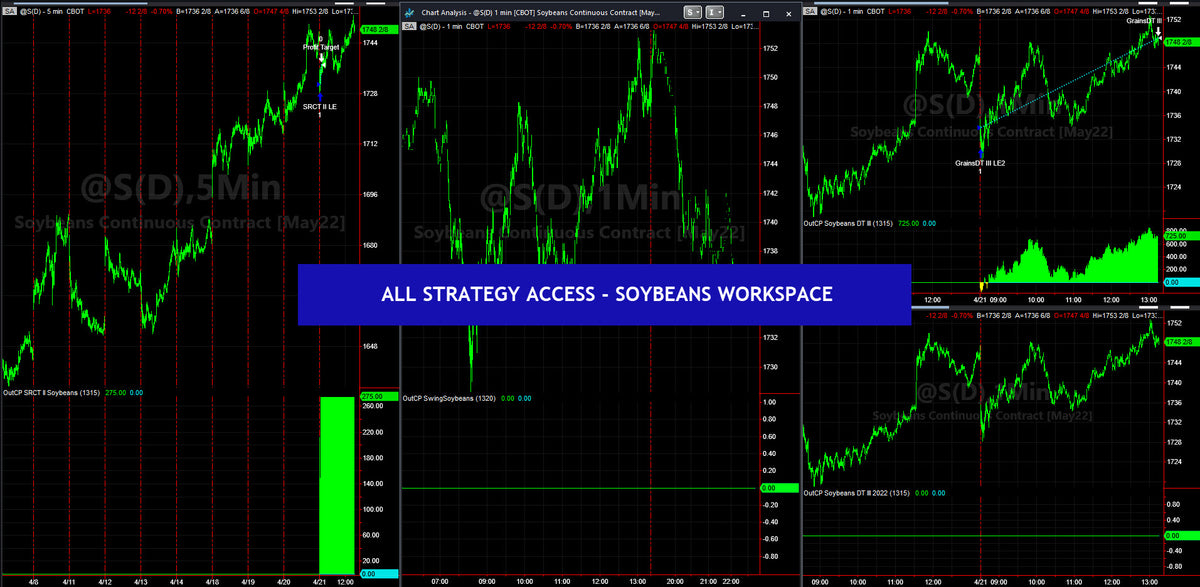Select the white Profit Target exit arrow

(x=322, y=58)
